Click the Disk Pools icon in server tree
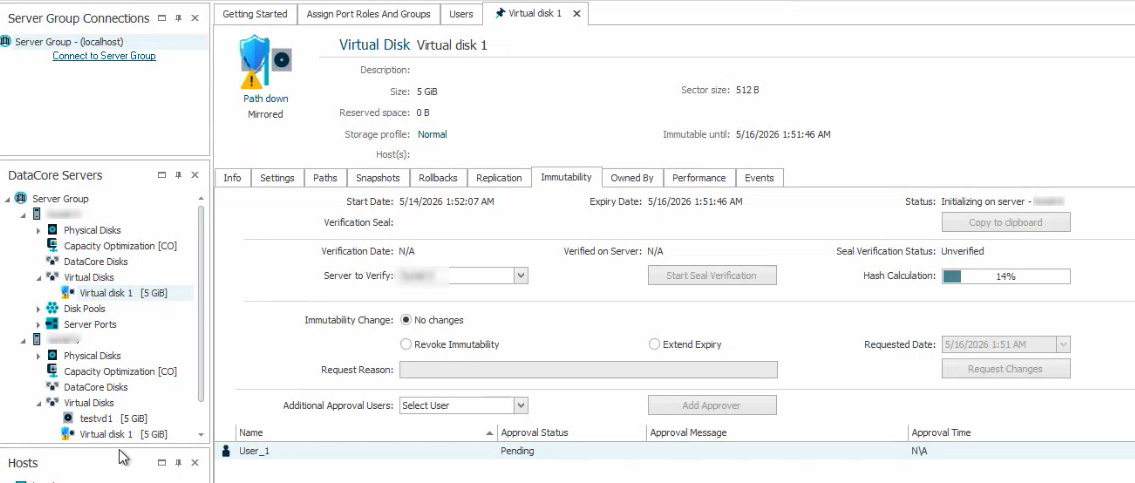Viewport: 1135px width, 483px height. (x=52, y=308)
